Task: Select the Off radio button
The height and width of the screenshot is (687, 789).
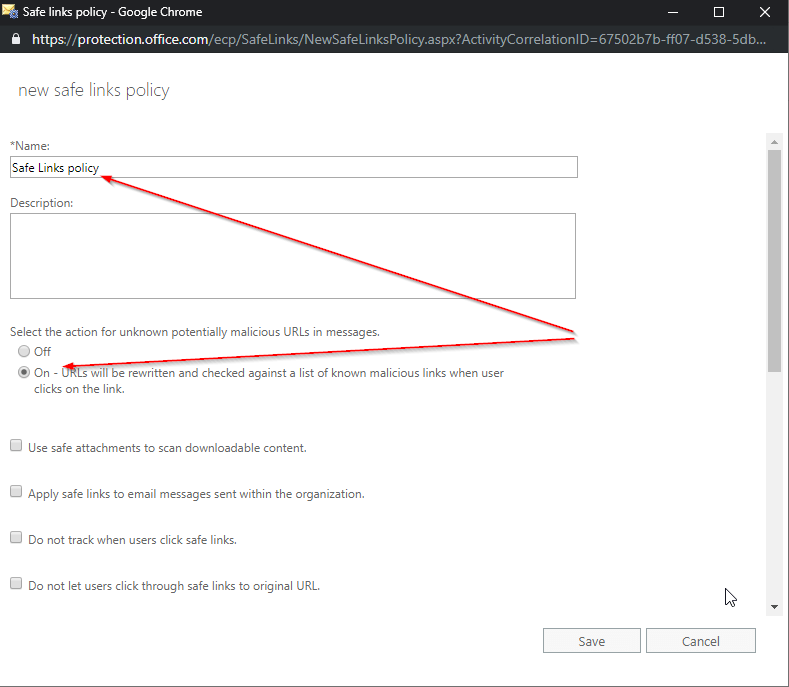Action: point(24,352)
